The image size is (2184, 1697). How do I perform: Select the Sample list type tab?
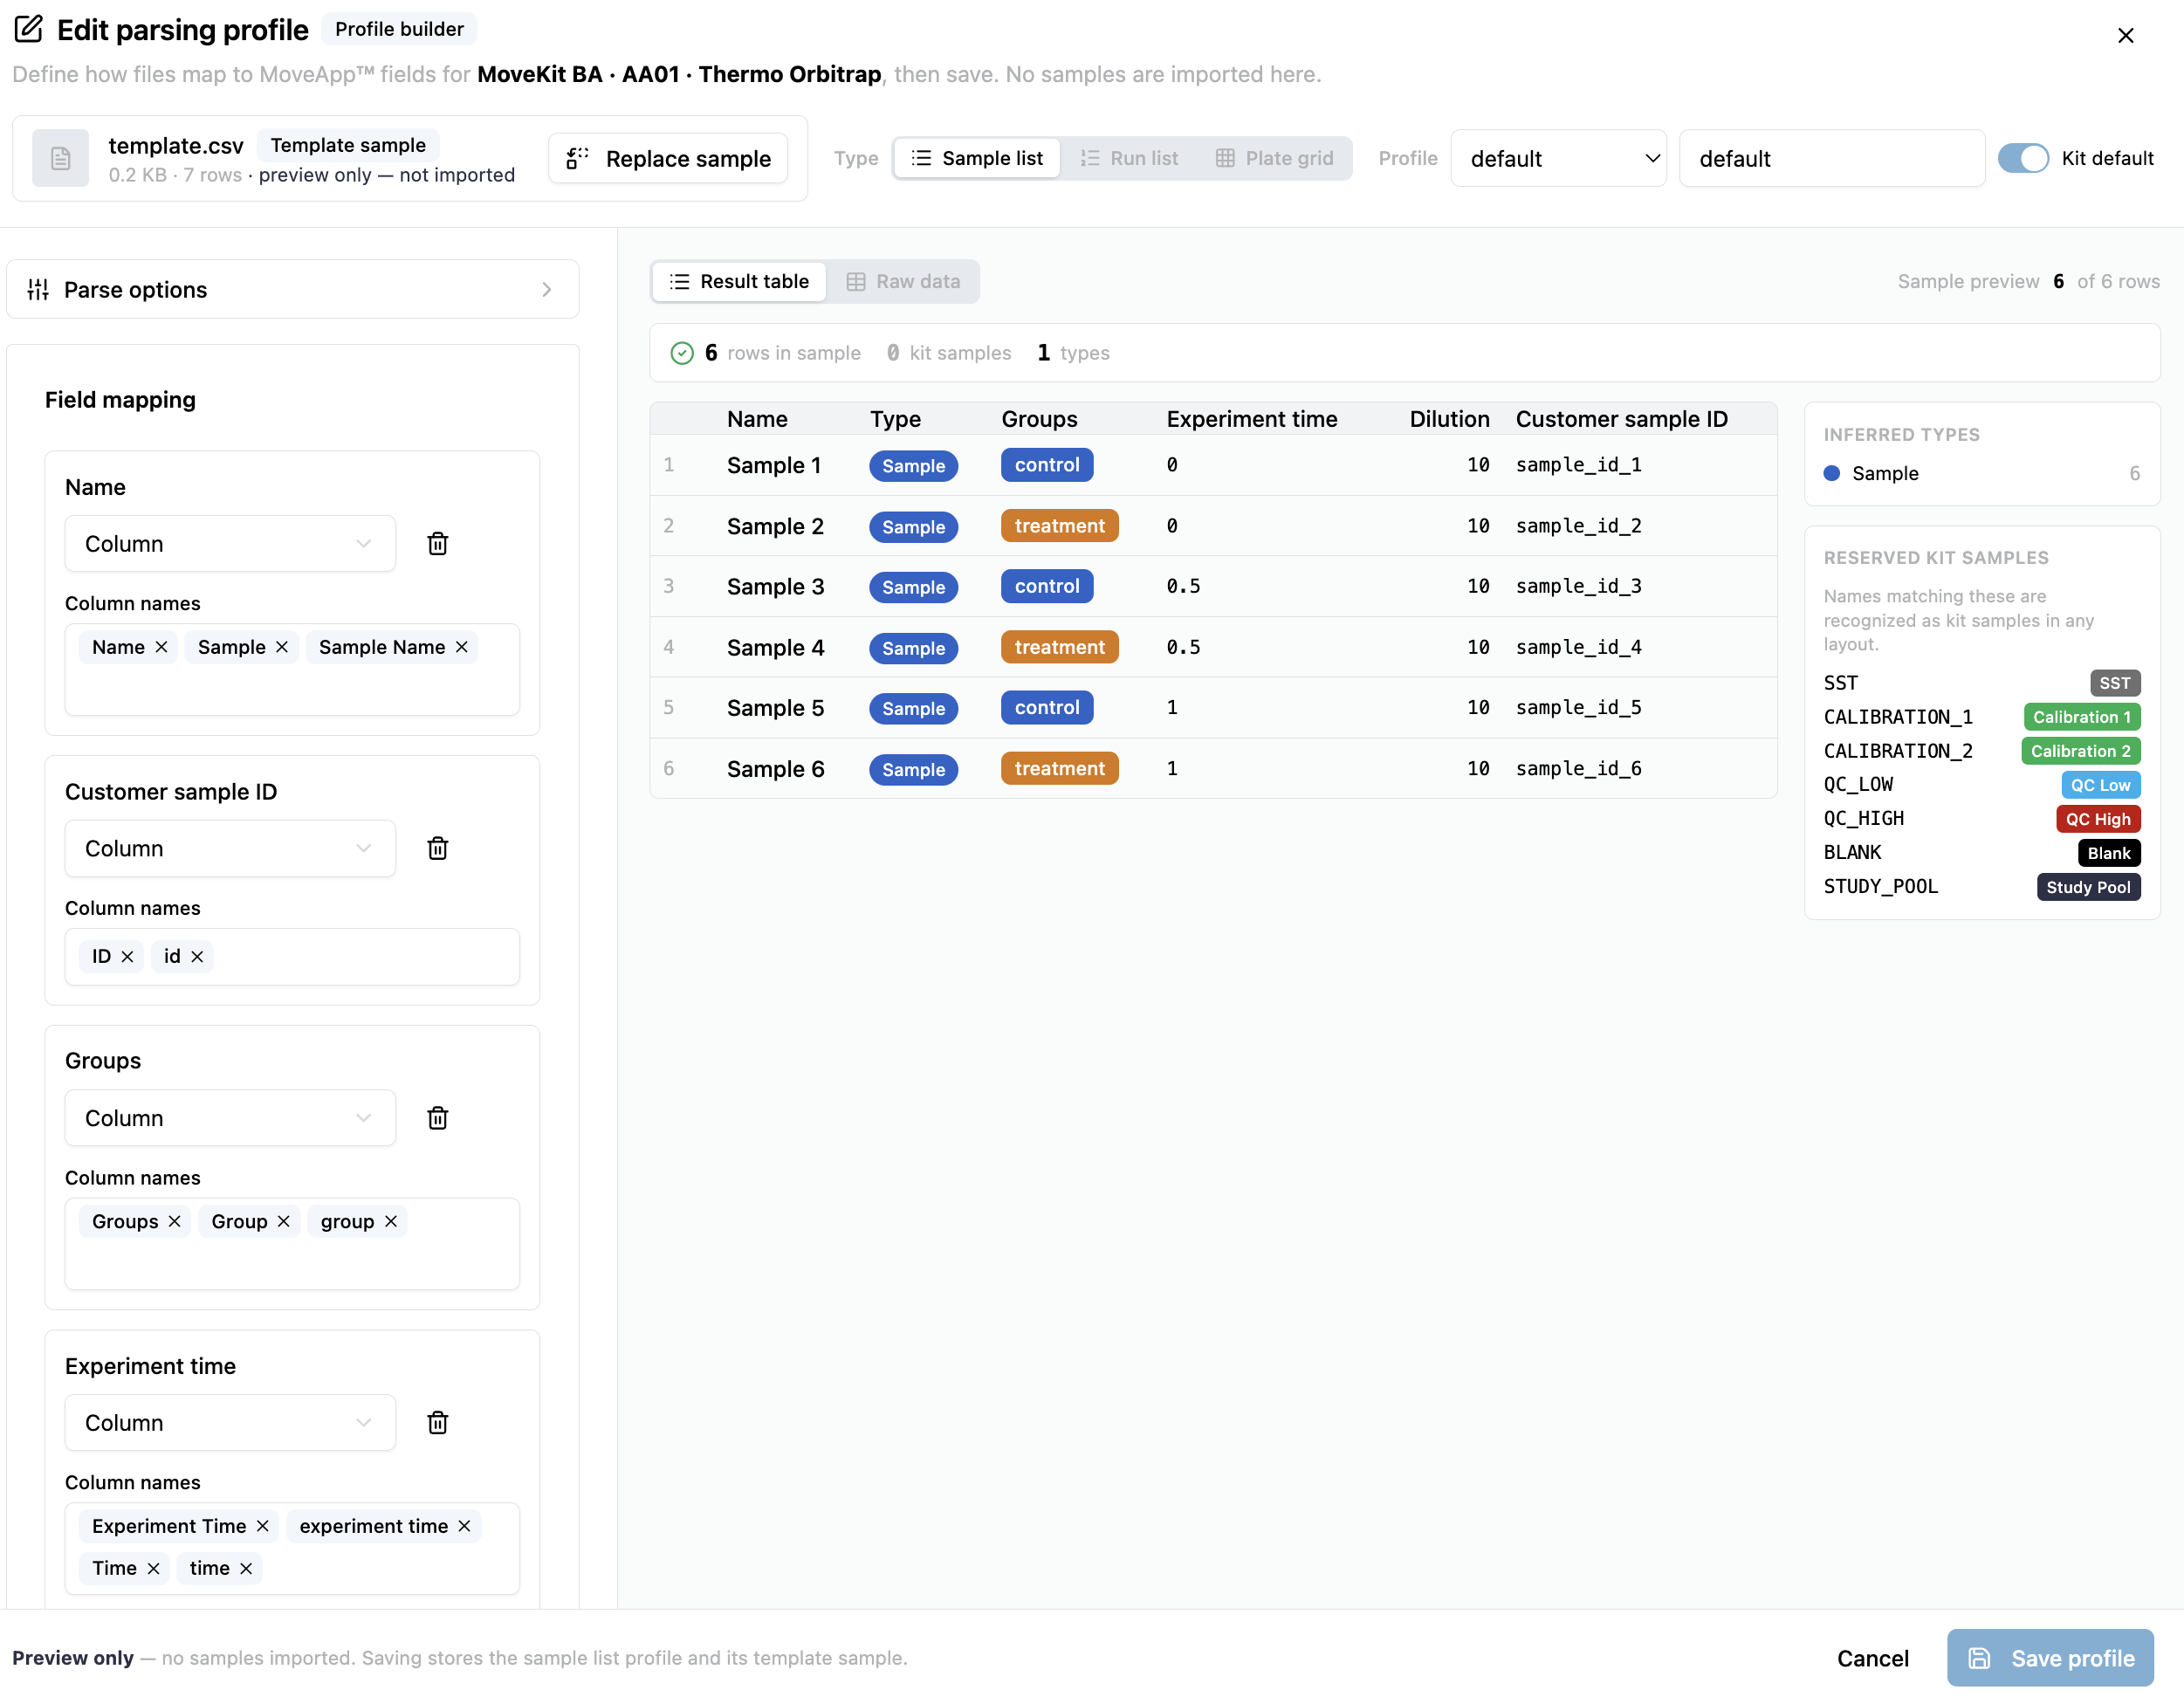pos(977,158)
